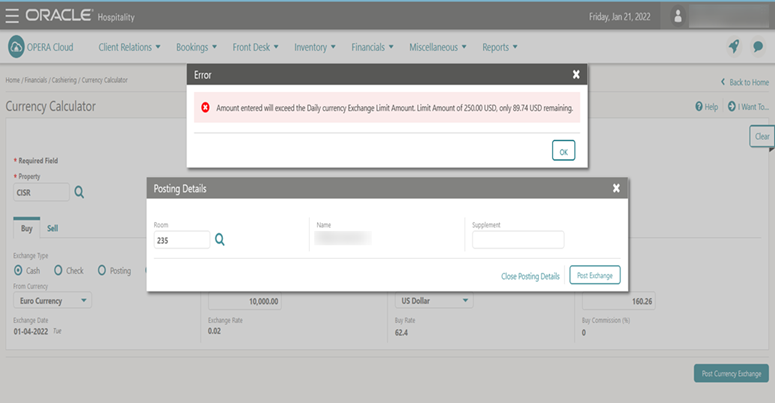Click the rocket quick launch icon
Viewport: 775px width, 403px height.
(734, 47)
